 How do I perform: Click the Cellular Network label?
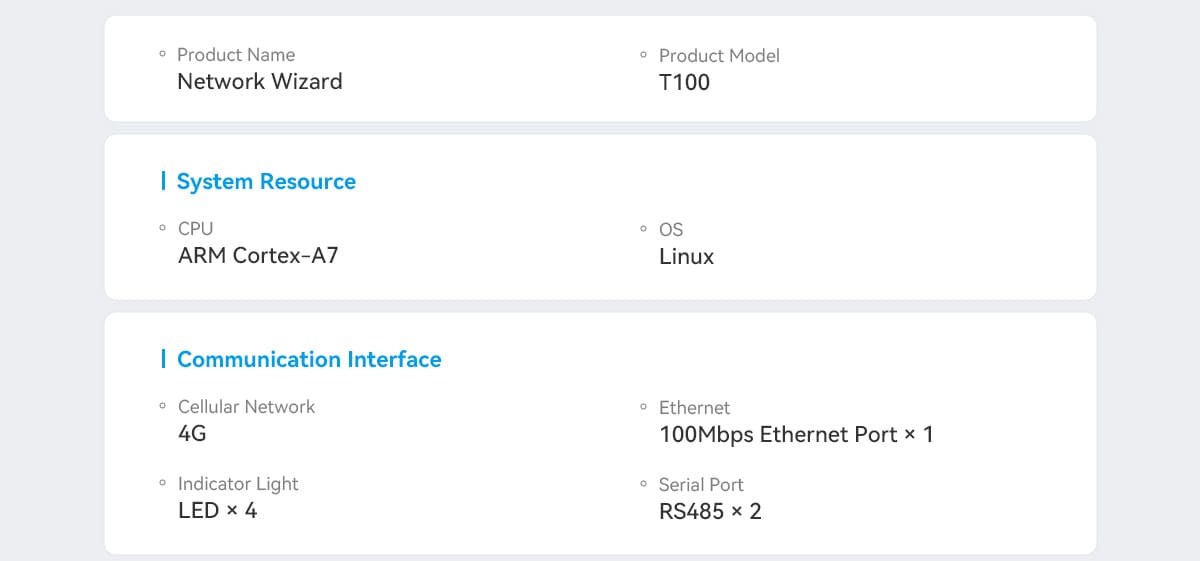point(246,407)
